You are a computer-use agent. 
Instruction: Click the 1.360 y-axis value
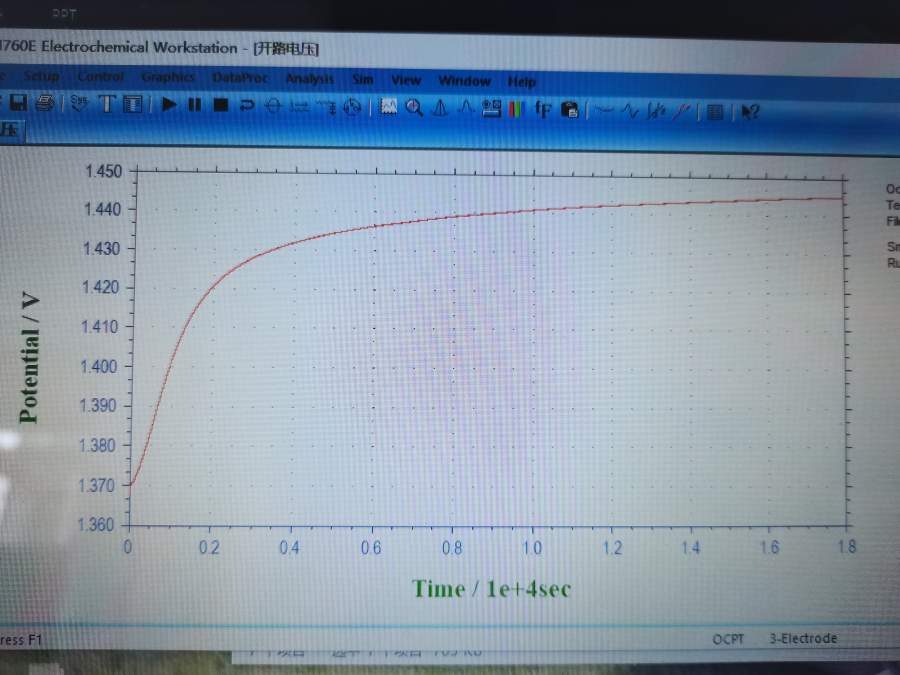[x=96, y=524]
